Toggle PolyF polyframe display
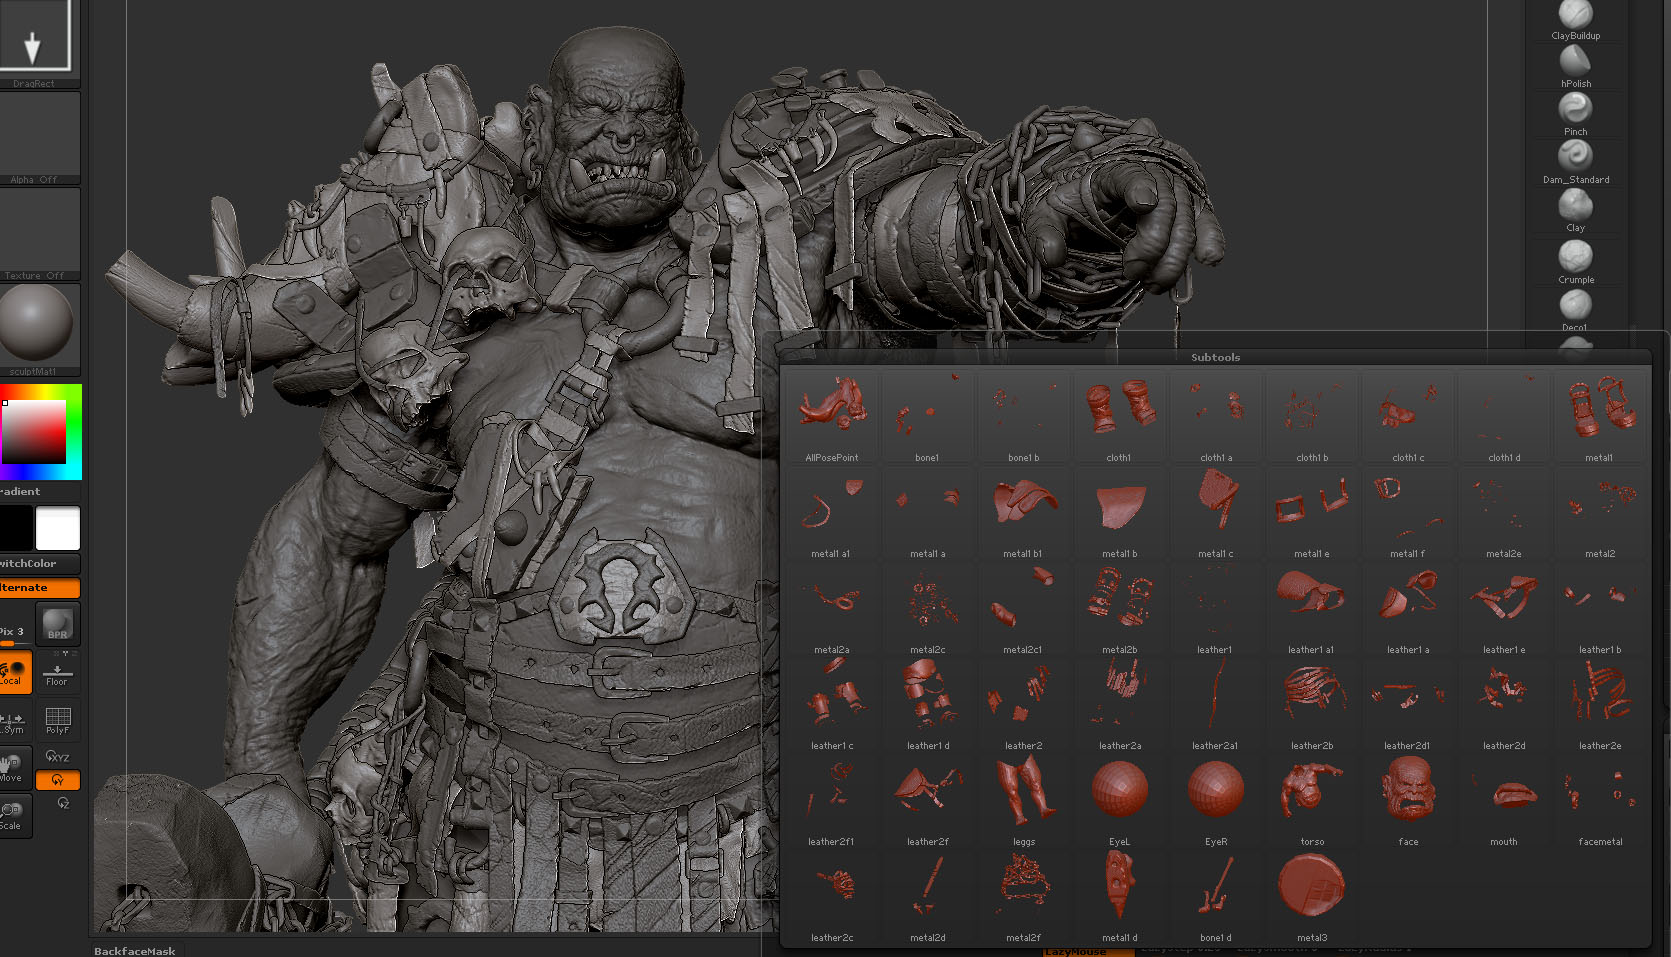The image size is (1671, 957). pyautogui.click(x=58, y=720)
